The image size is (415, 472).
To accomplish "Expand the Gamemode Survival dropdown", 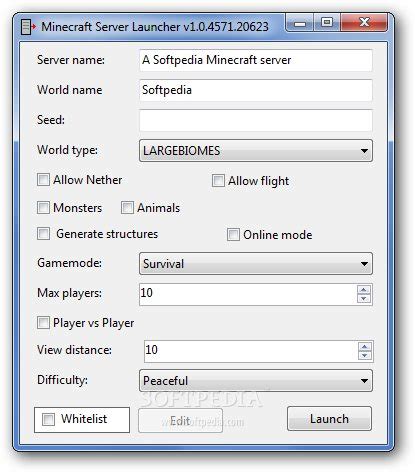I will 256,264.
